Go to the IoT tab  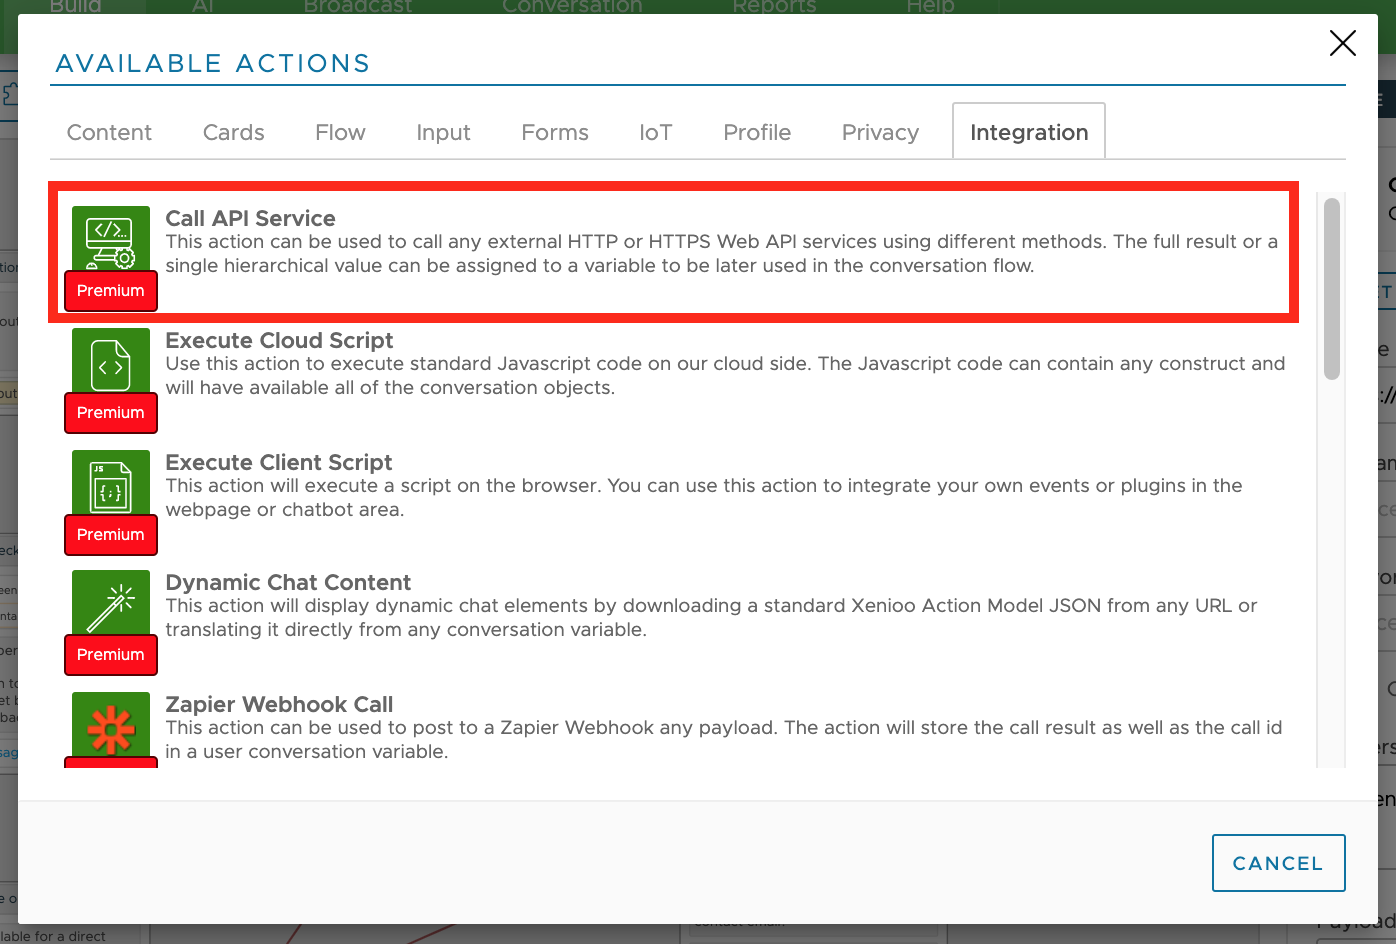click(656, 132)
